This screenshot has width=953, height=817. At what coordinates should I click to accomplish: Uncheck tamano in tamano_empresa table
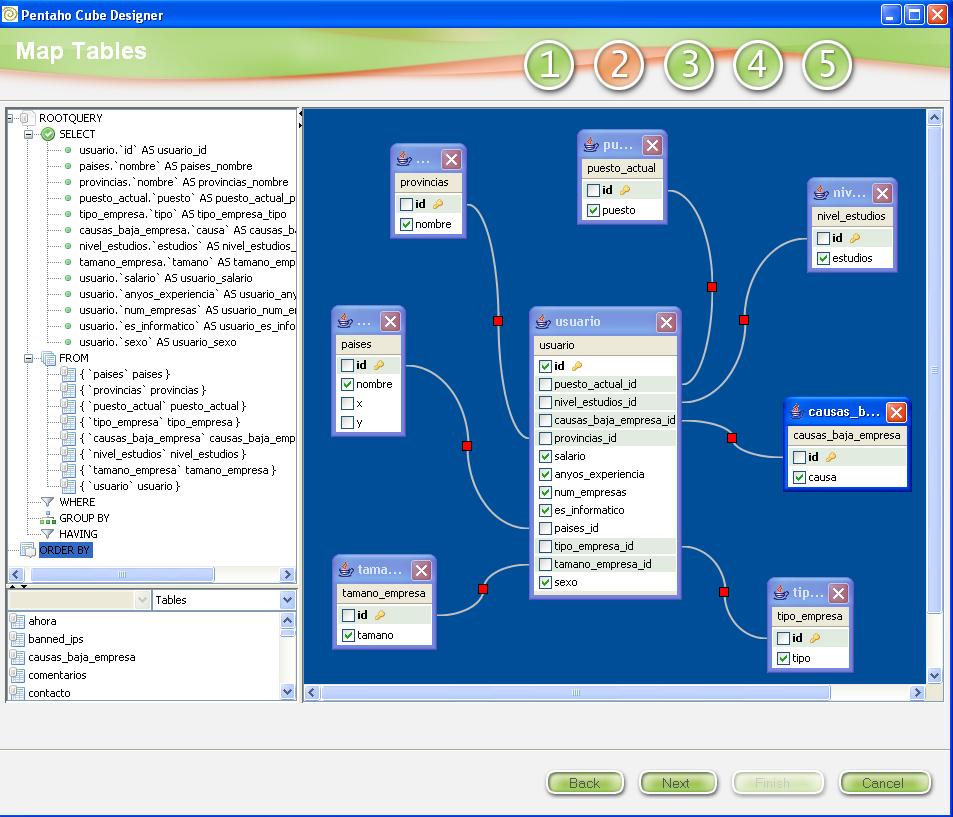348,635
